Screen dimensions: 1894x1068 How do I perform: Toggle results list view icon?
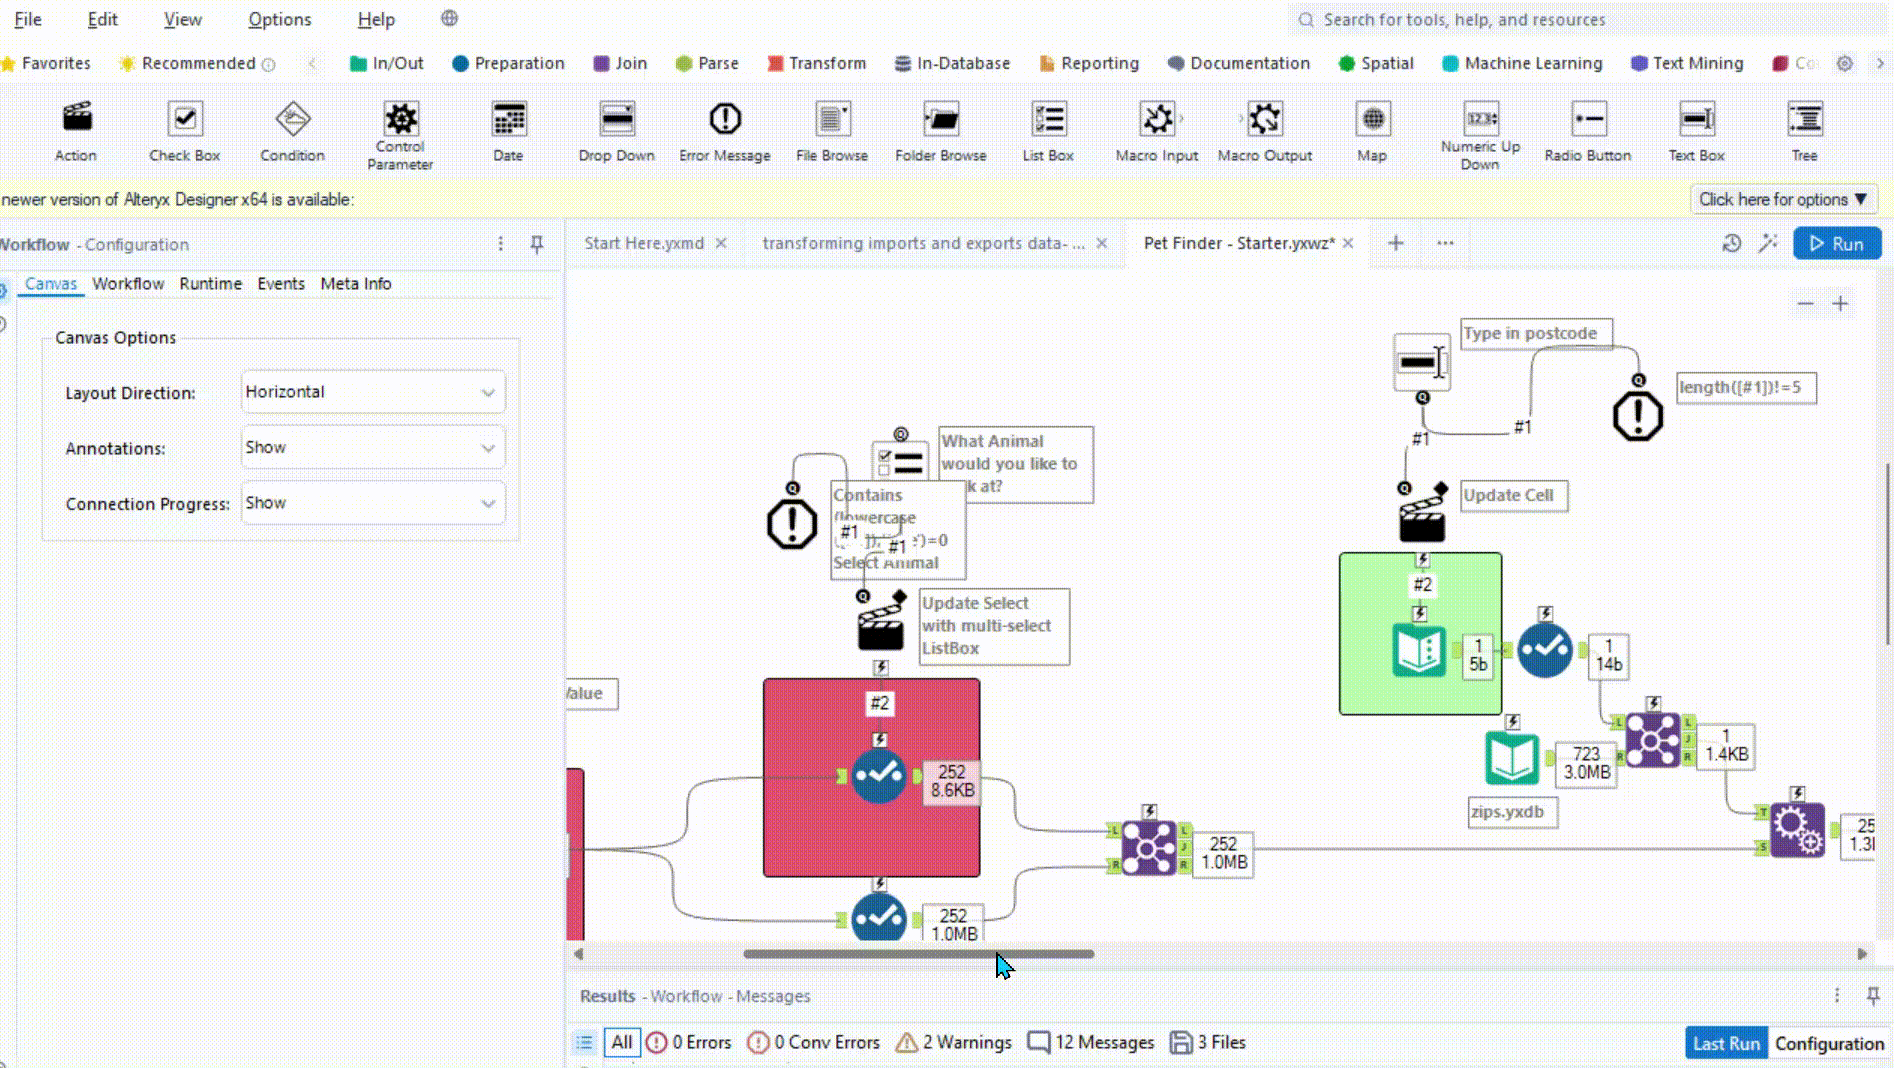pos(585,1042)
